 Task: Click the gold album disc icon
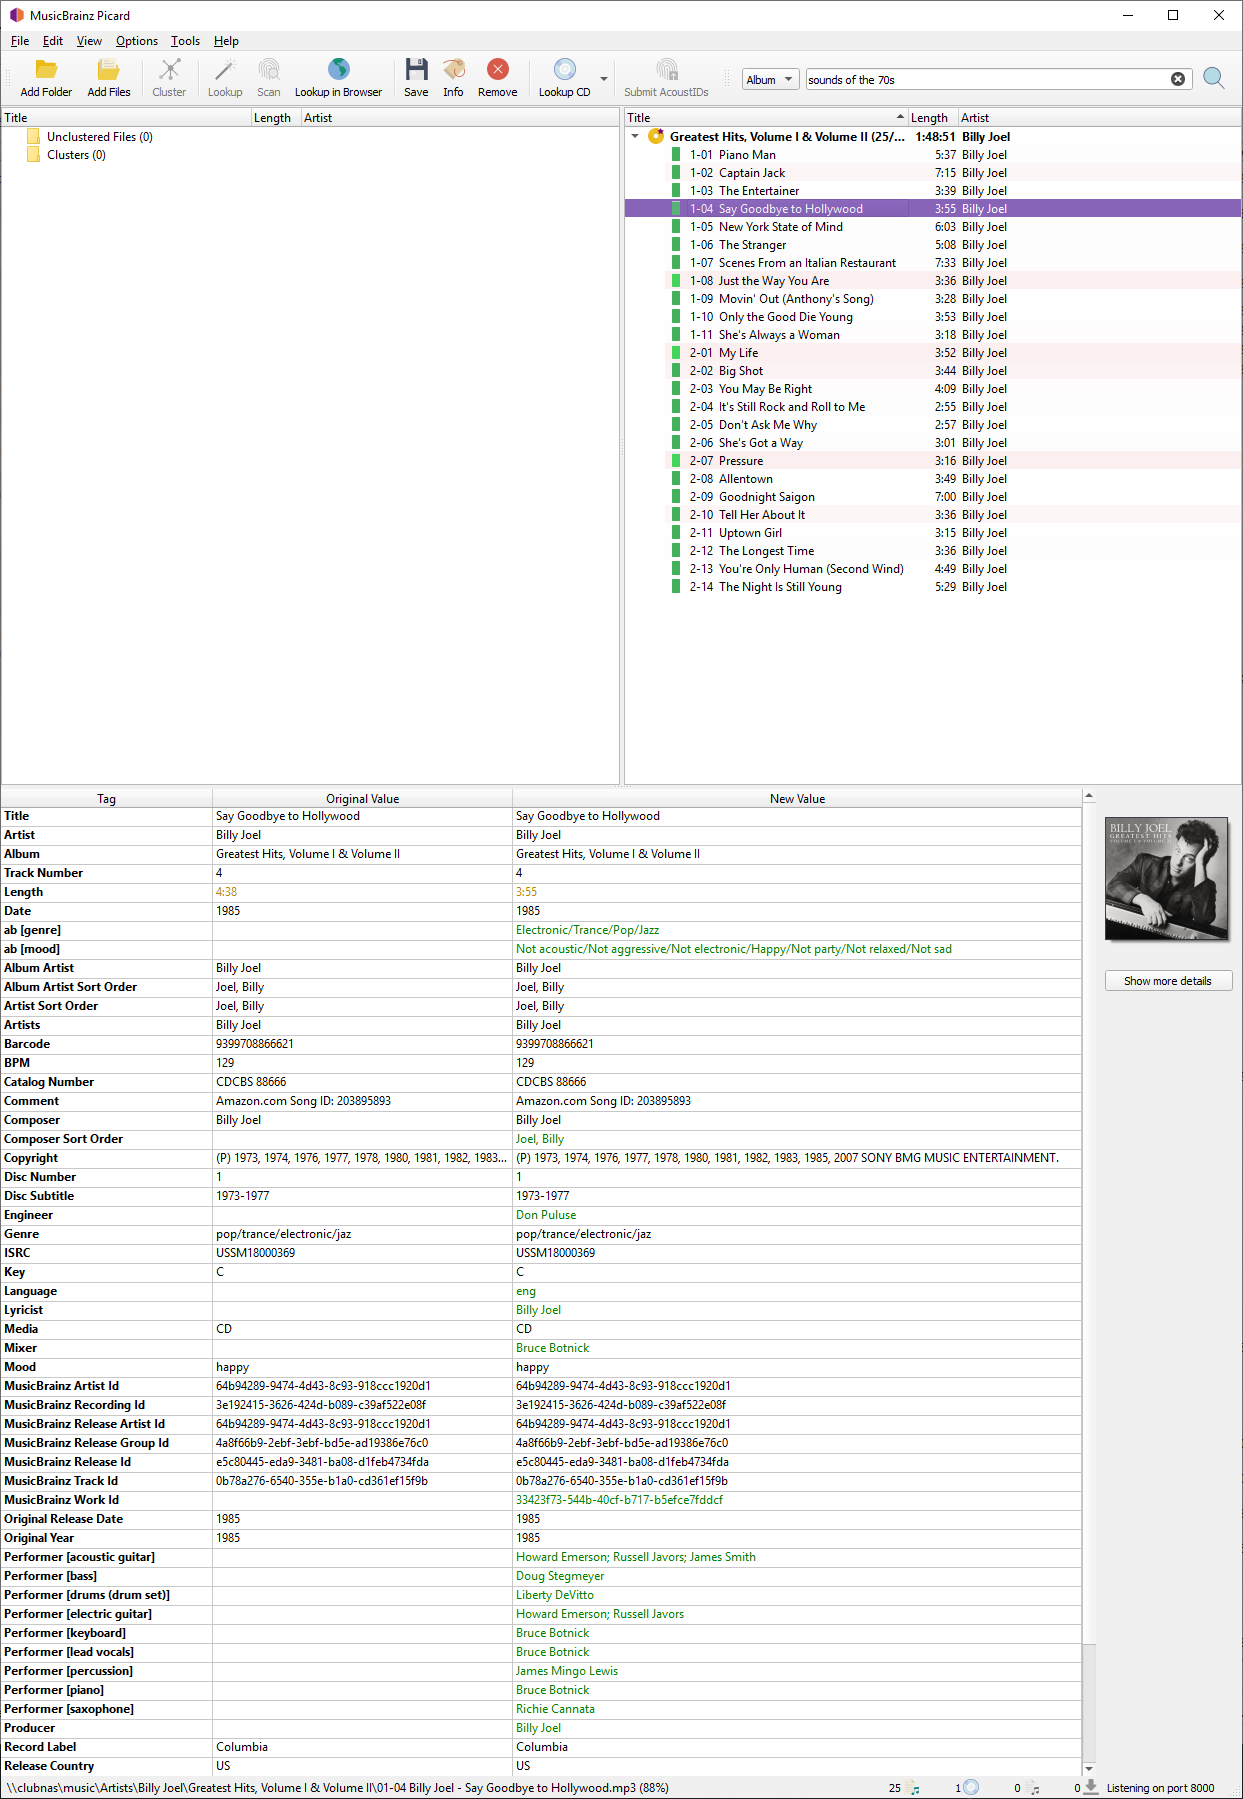point(656,136)
